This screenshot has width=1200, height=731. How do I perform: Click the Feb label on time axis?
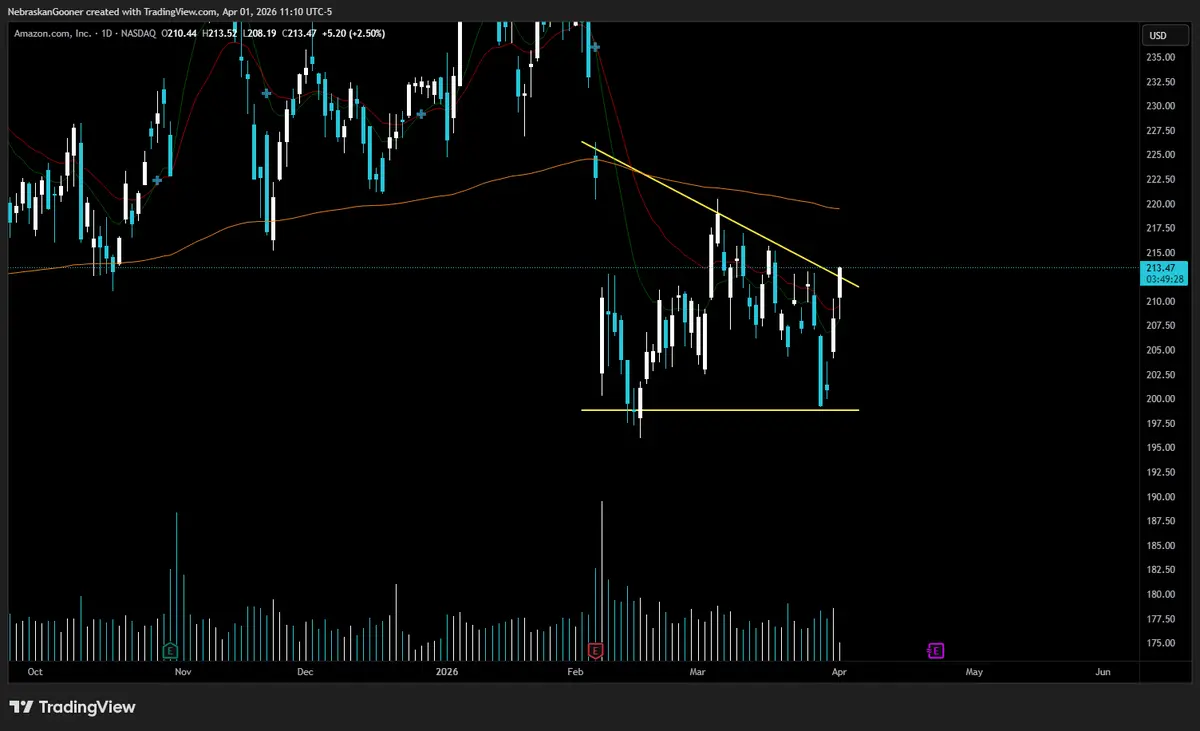click(574, 673)
